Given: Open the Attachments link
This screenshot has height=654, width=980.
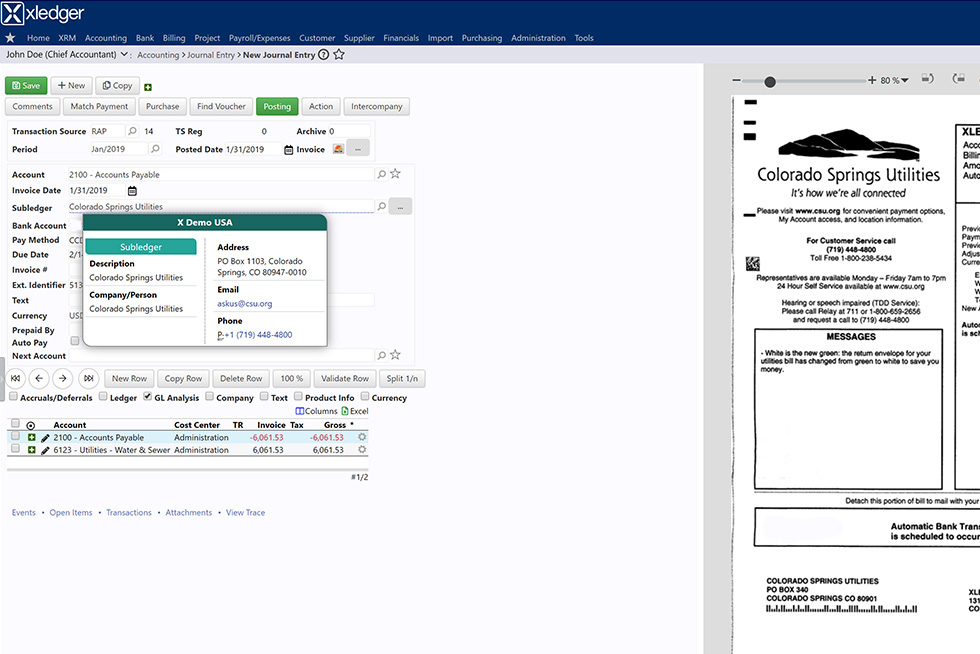Looking at the screenshot, I should [189, 513].
